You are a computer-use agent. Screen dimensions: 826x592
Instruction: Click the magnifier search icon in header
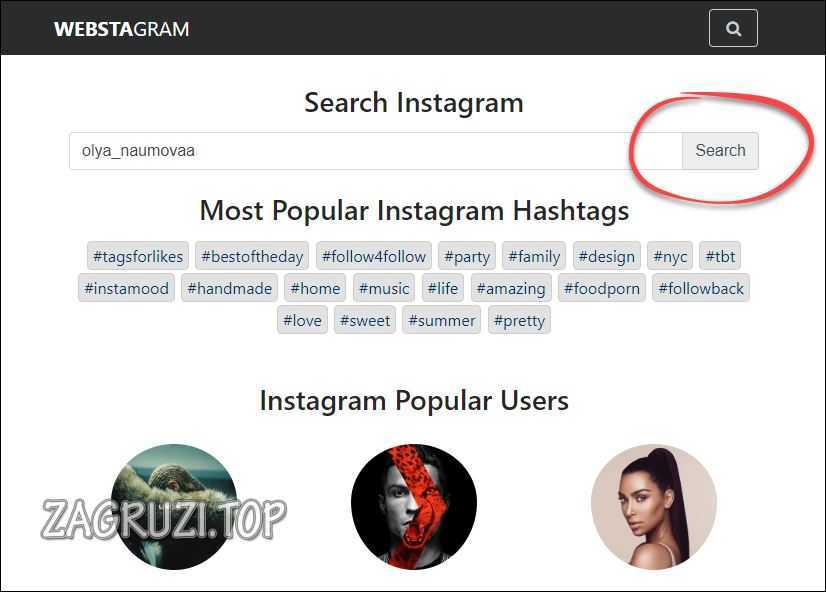point(733,28)
